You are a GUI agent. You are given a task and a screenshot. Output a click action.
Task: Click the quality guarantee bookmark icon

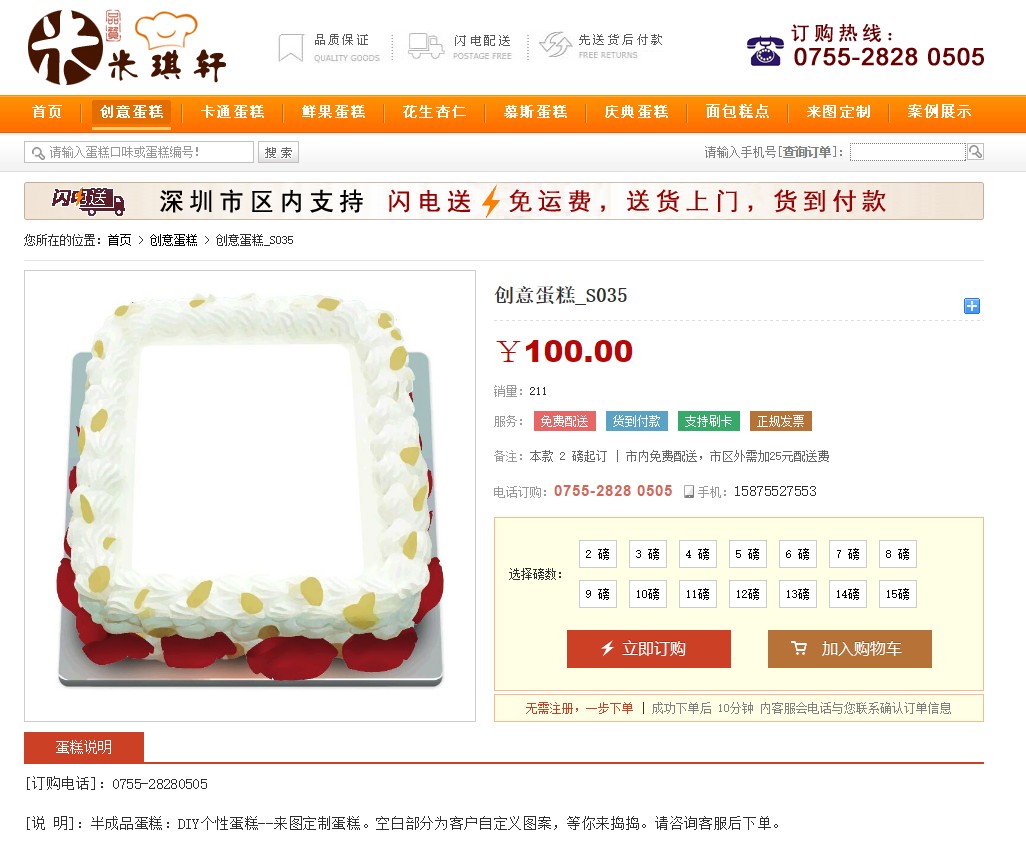tap(291, 48)
